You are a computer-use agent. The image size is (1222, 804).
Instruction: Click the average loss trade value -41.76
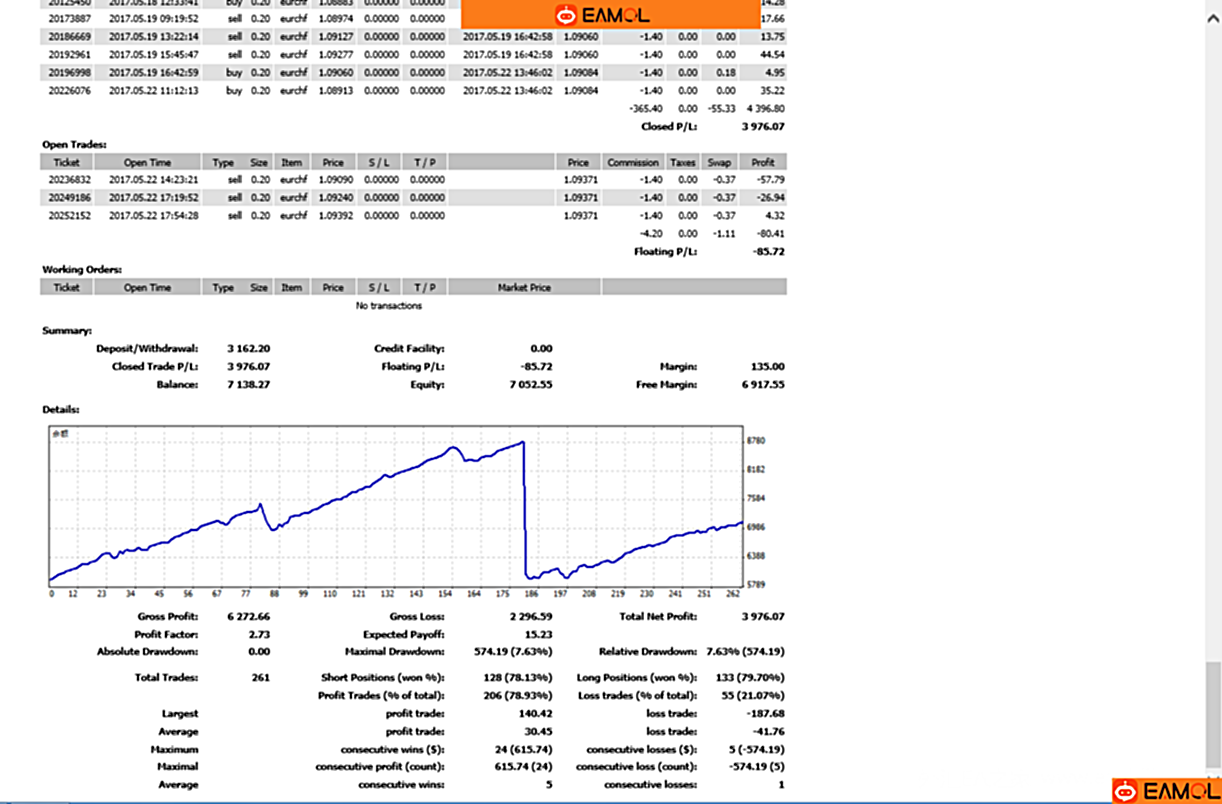769,731
